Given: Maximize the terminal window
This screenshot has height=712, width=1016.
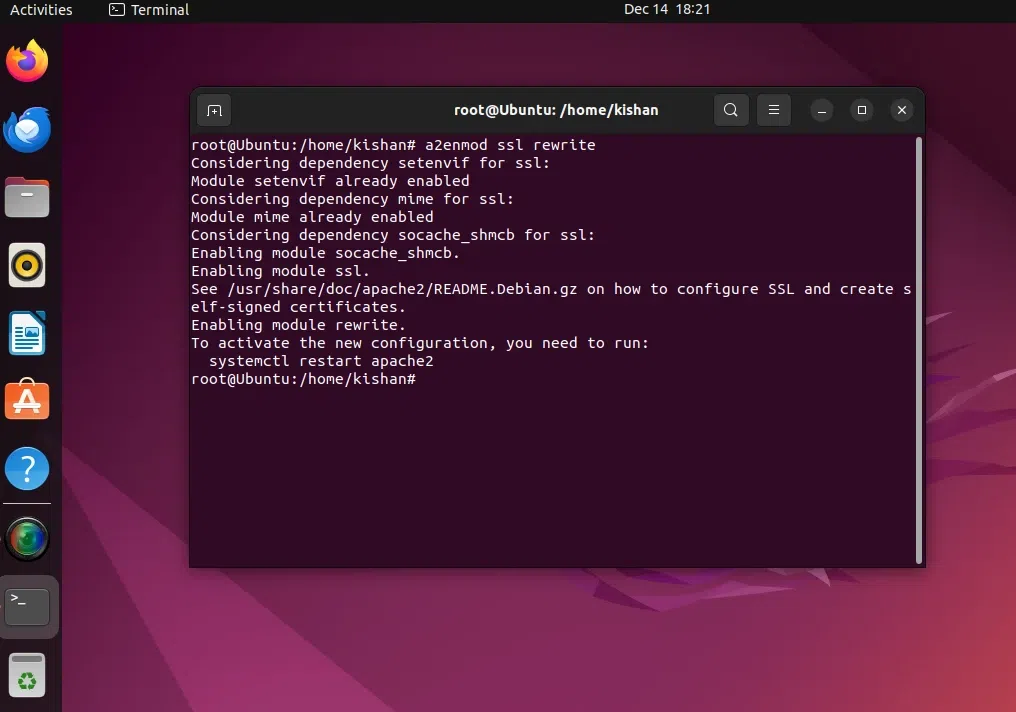Looking at the screenshot, I should click(862, 110).
